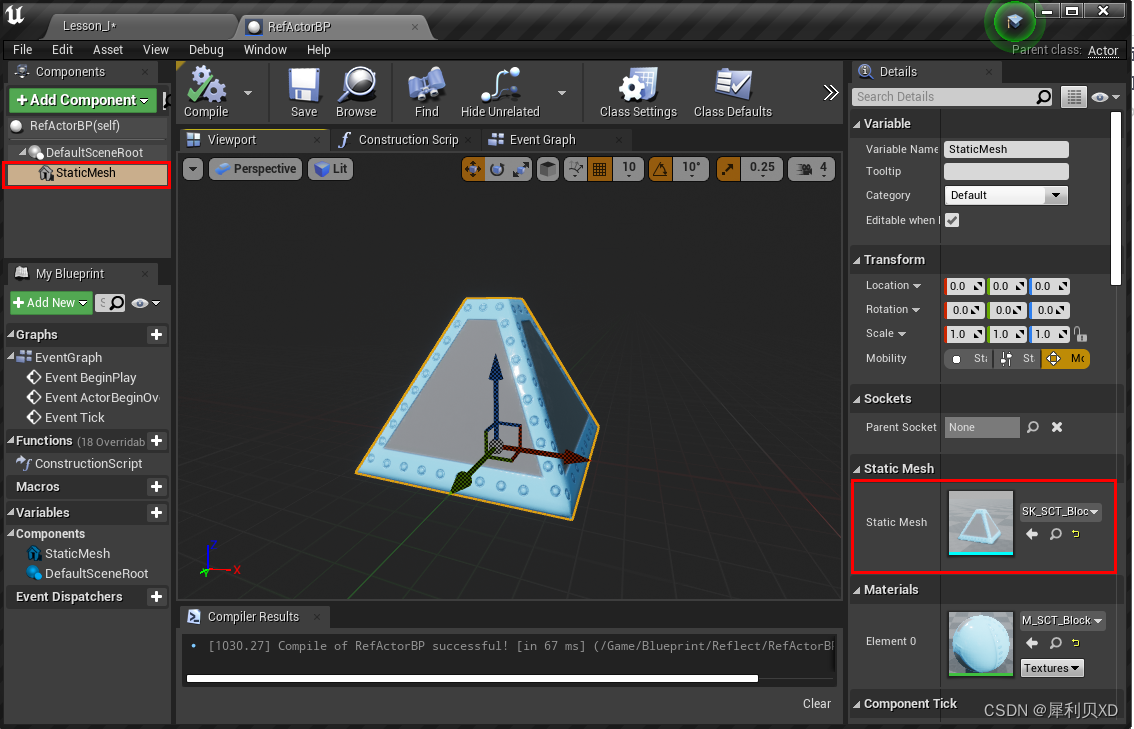Image resolution: width=1134 pixels, height=729 pixels.
Task: Open Hide Unrelated options dropdown arrow
Action: tap(562, 93)
